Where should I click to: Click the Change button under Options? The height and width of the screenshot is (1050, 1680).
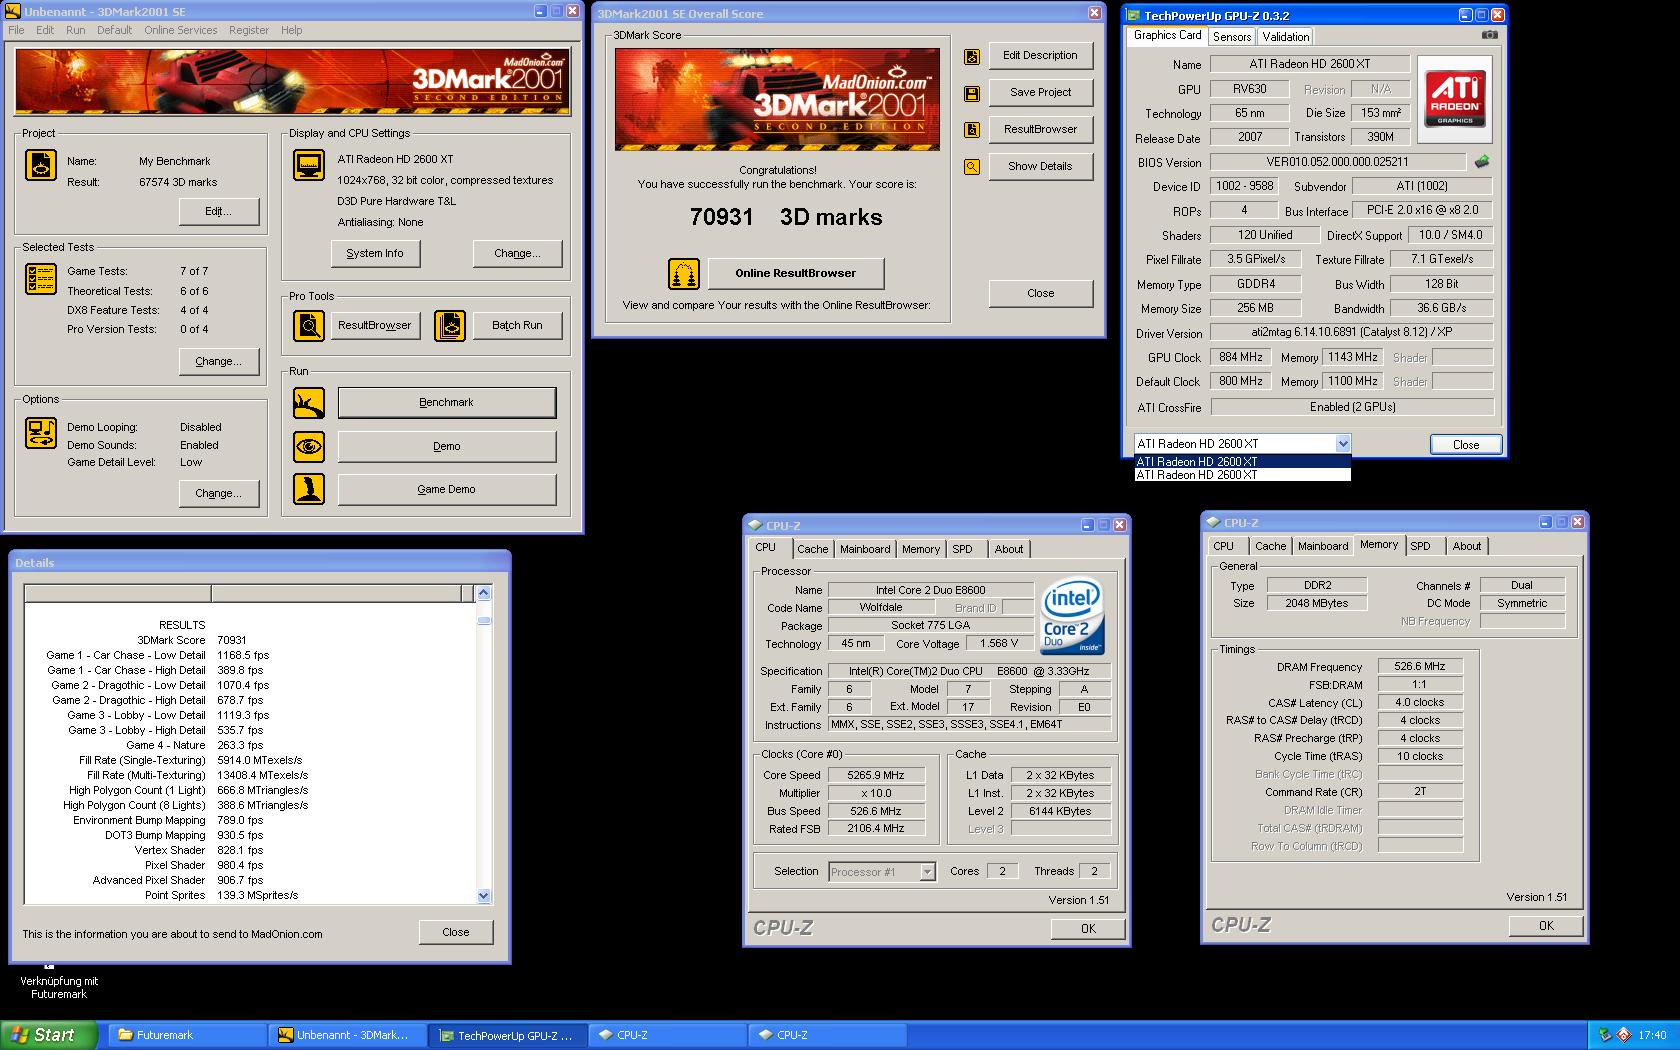click(219, 494)
